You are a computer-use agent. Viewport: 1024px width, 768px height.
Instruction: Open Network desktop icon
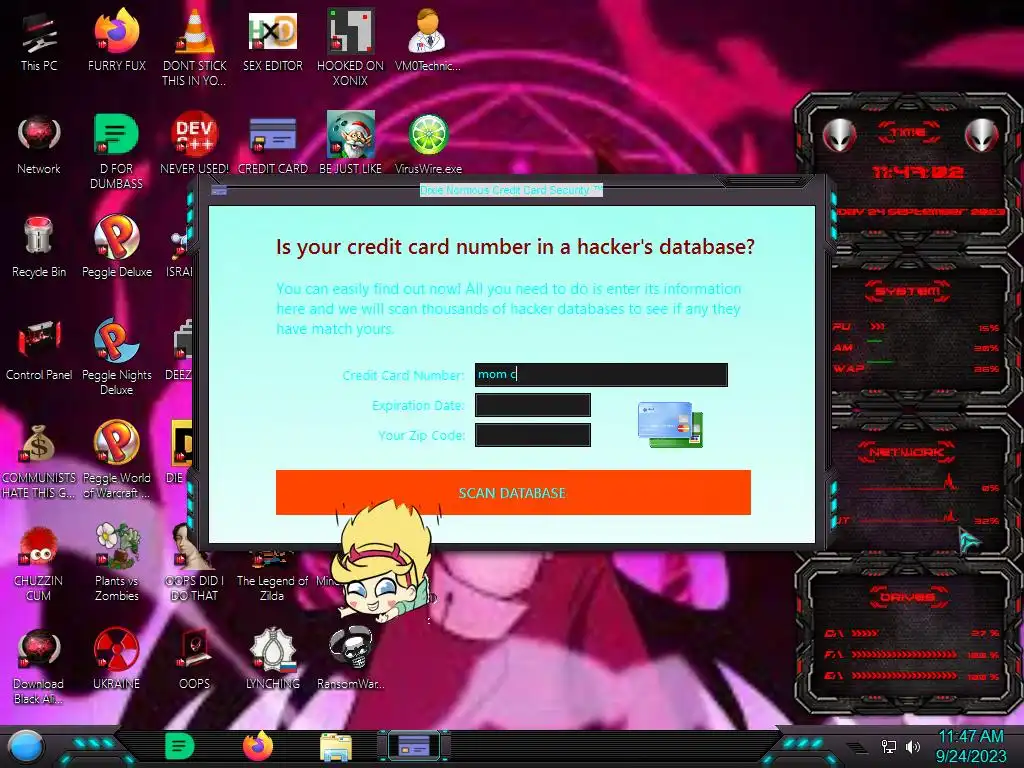point(39,144)
